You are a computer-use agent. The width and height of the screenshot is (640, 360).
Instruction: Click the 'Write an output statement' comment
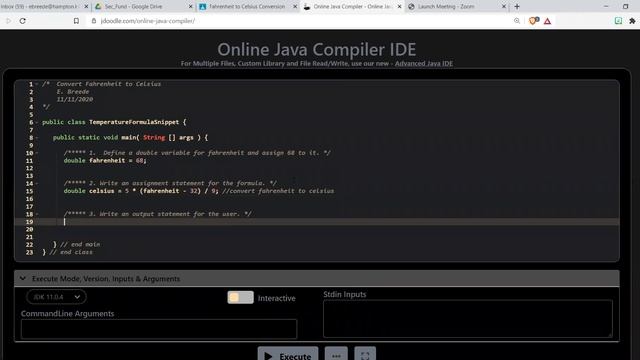[x=158, y=213]
